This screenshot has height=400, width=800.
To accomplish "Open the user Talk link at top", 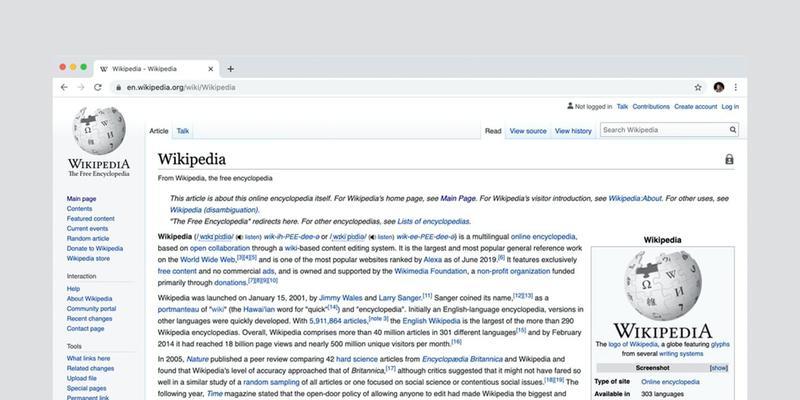I will pos(622,107).
